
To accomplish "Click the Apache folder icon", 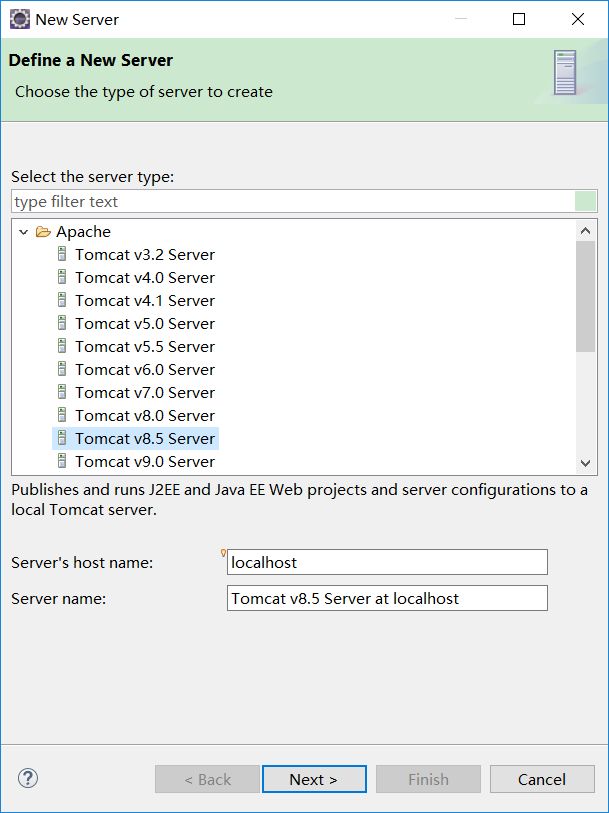I will 43,232.
